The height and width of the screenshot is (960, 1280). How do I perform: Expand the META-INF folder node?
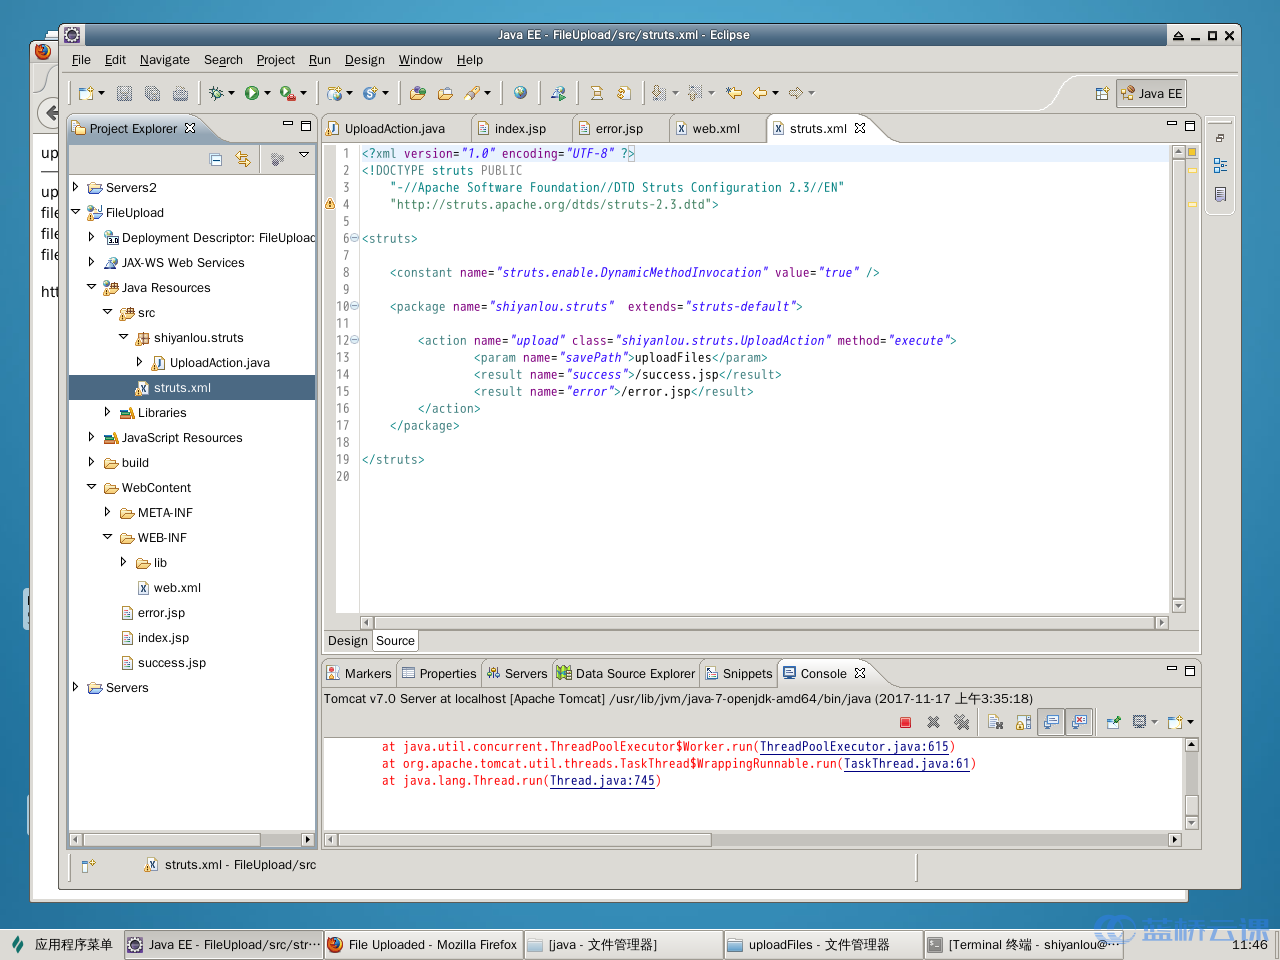click(108, 512)
